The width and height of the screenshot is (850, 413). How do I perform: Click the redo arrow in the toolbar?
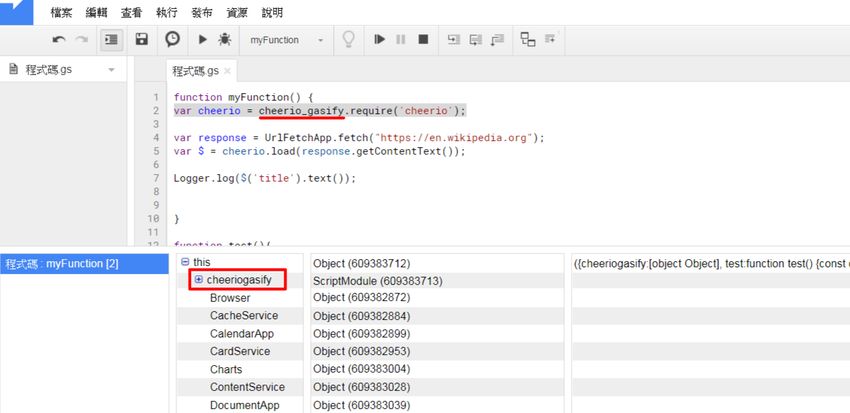(82, 40)
